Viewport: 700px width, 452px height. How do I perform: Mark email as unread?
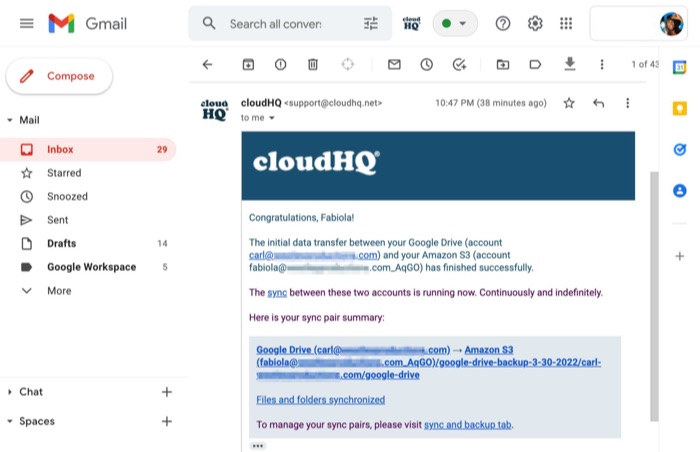click(x=394, y=65)
